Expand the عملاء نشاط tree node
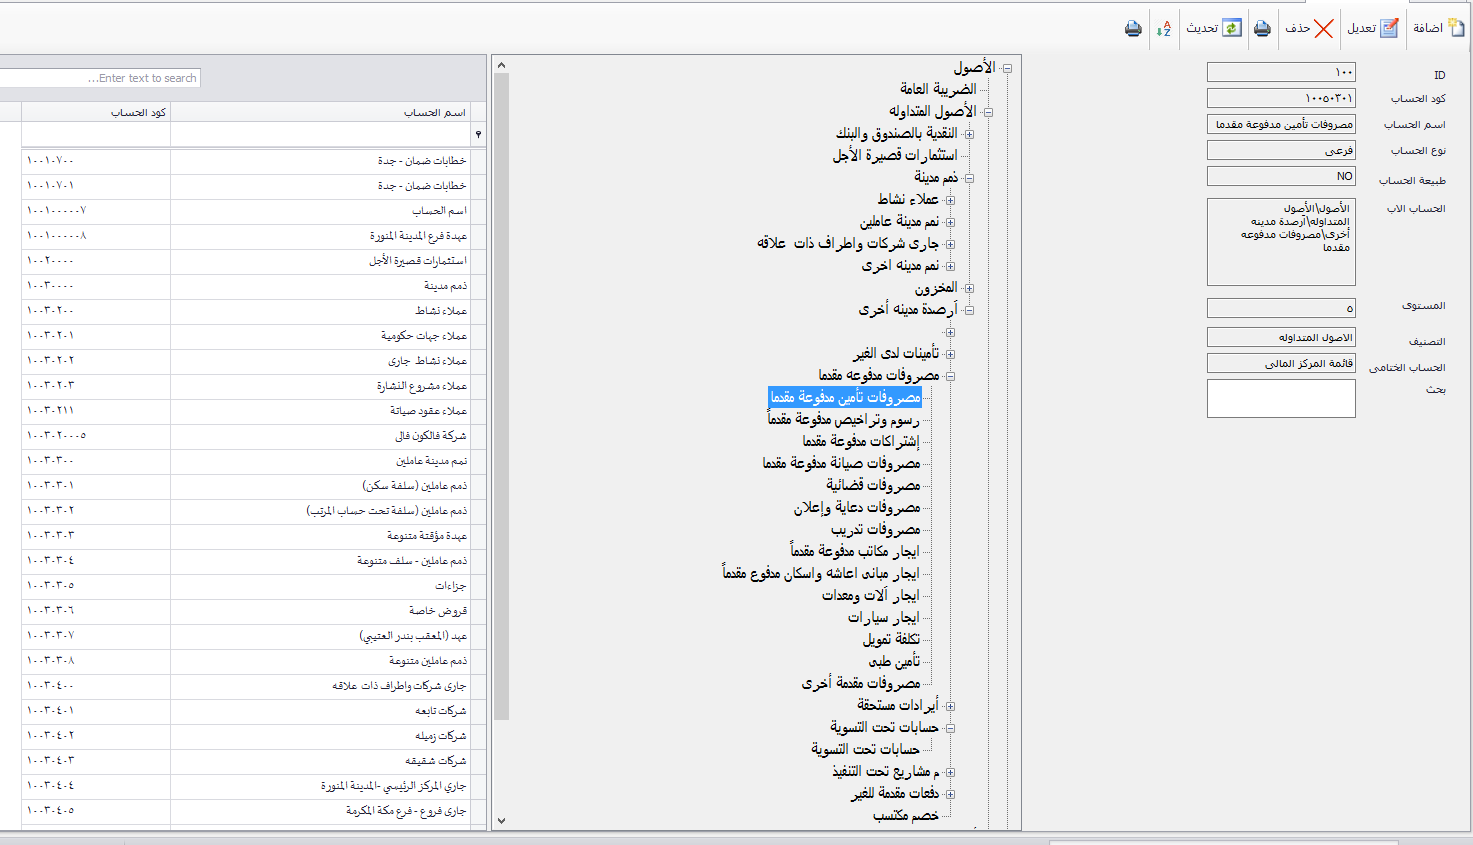 click(950, 200)
